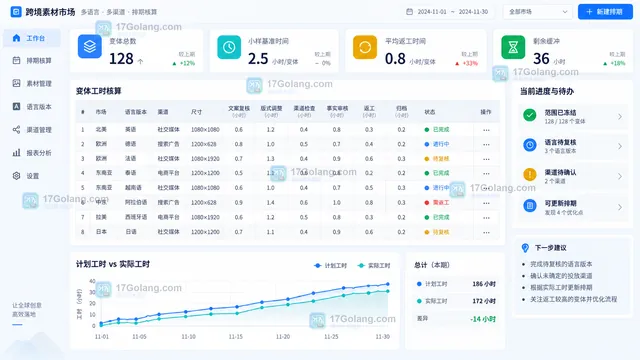Select the 语言版本 sidebar item
Image resolution: width=640 pixels, height=360 pixels.
coord(32,107)
